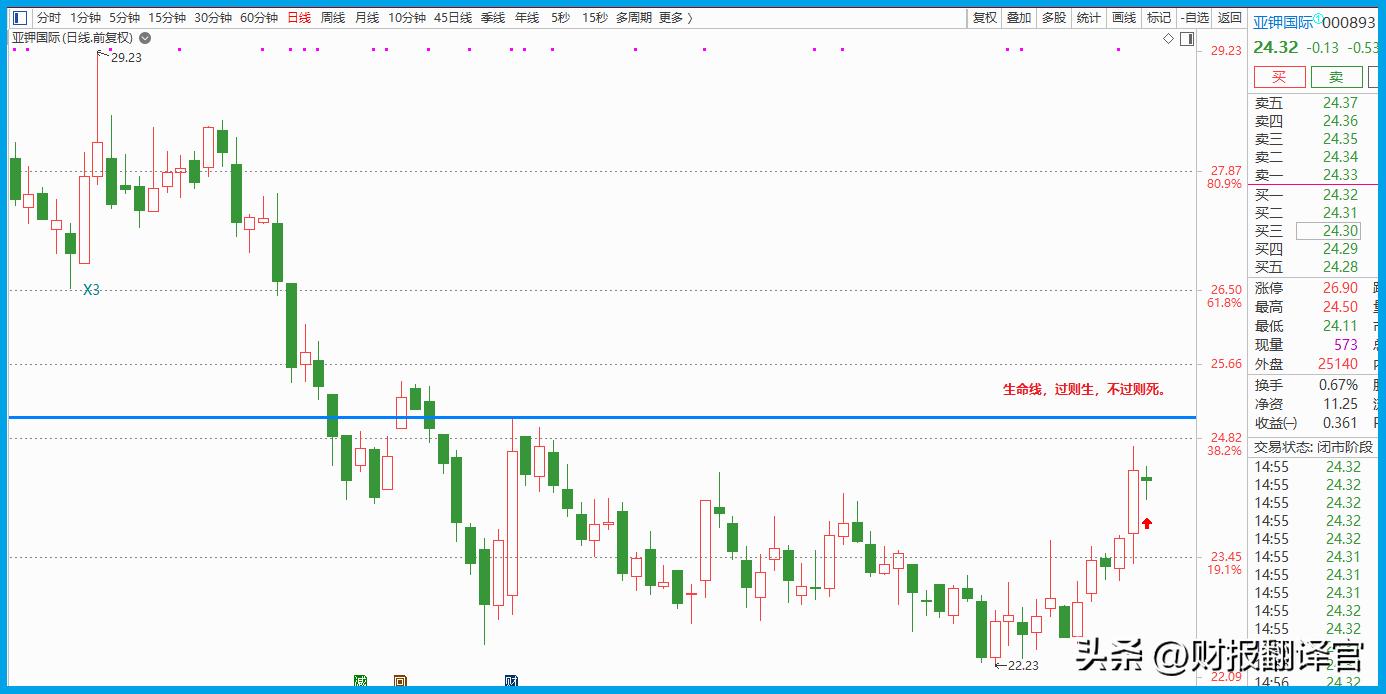The width and height of the screenshot is (1386, 694).
Task: Click the boxed 买三 24.30 price
Action: (x=1329, y=231)
